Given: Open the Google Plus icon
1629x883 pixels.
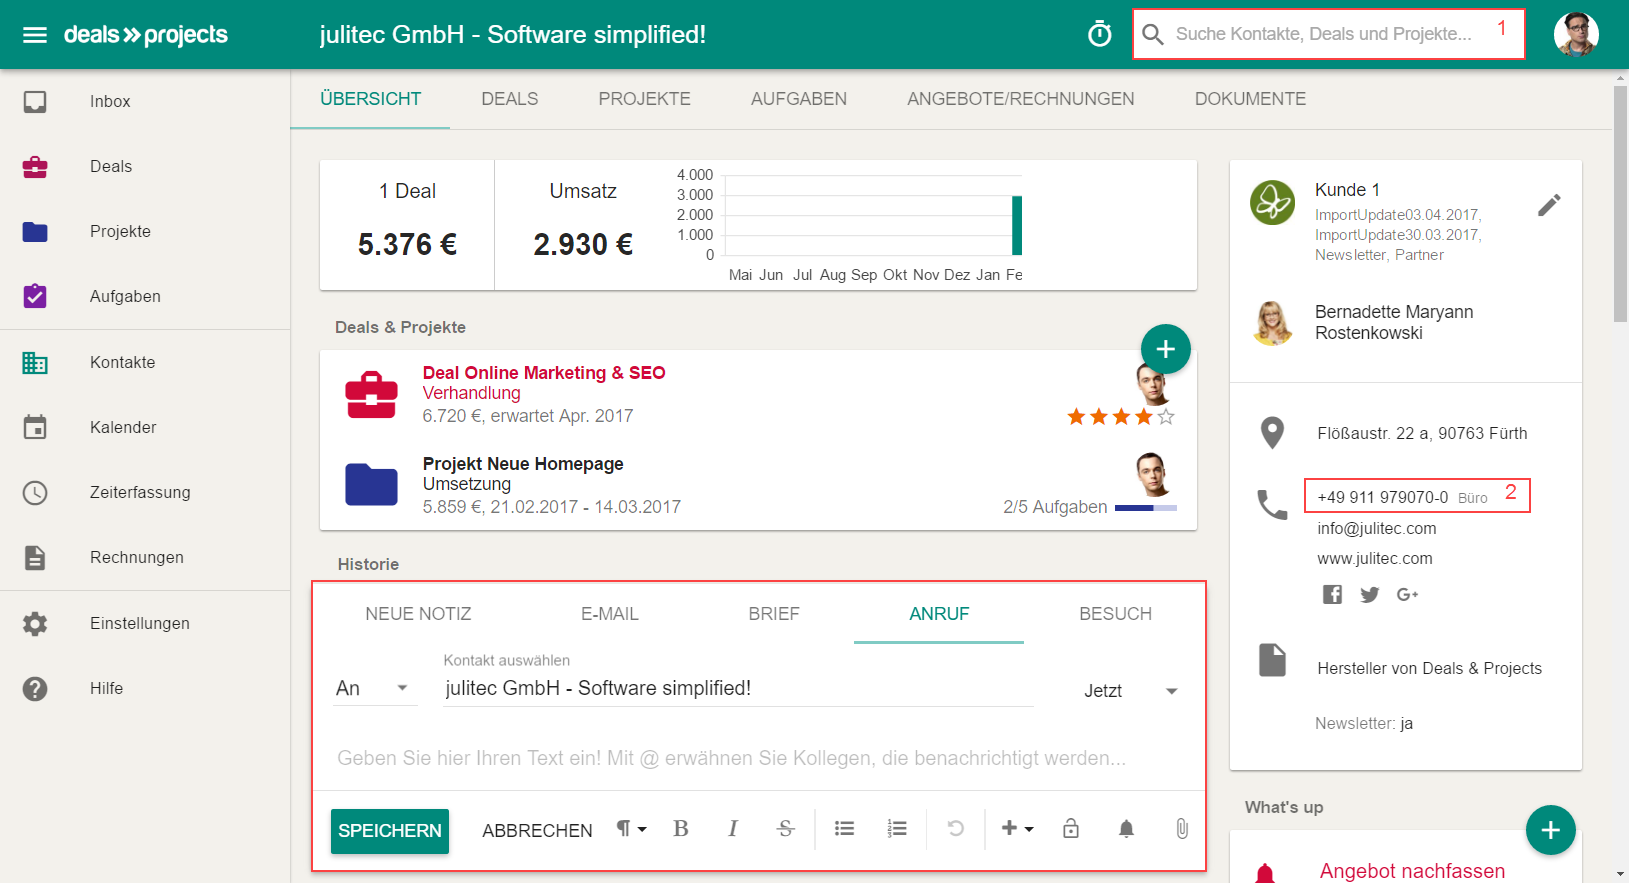Looking at the screenshot, I should [1408, 594].
